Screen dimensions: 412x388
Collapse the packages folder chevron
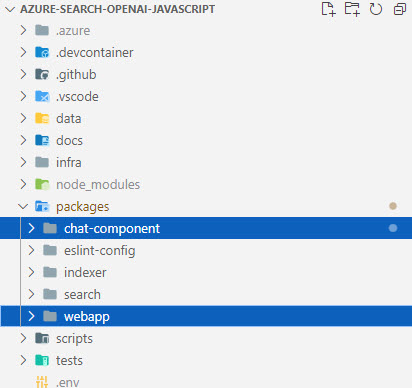[23, 206]
